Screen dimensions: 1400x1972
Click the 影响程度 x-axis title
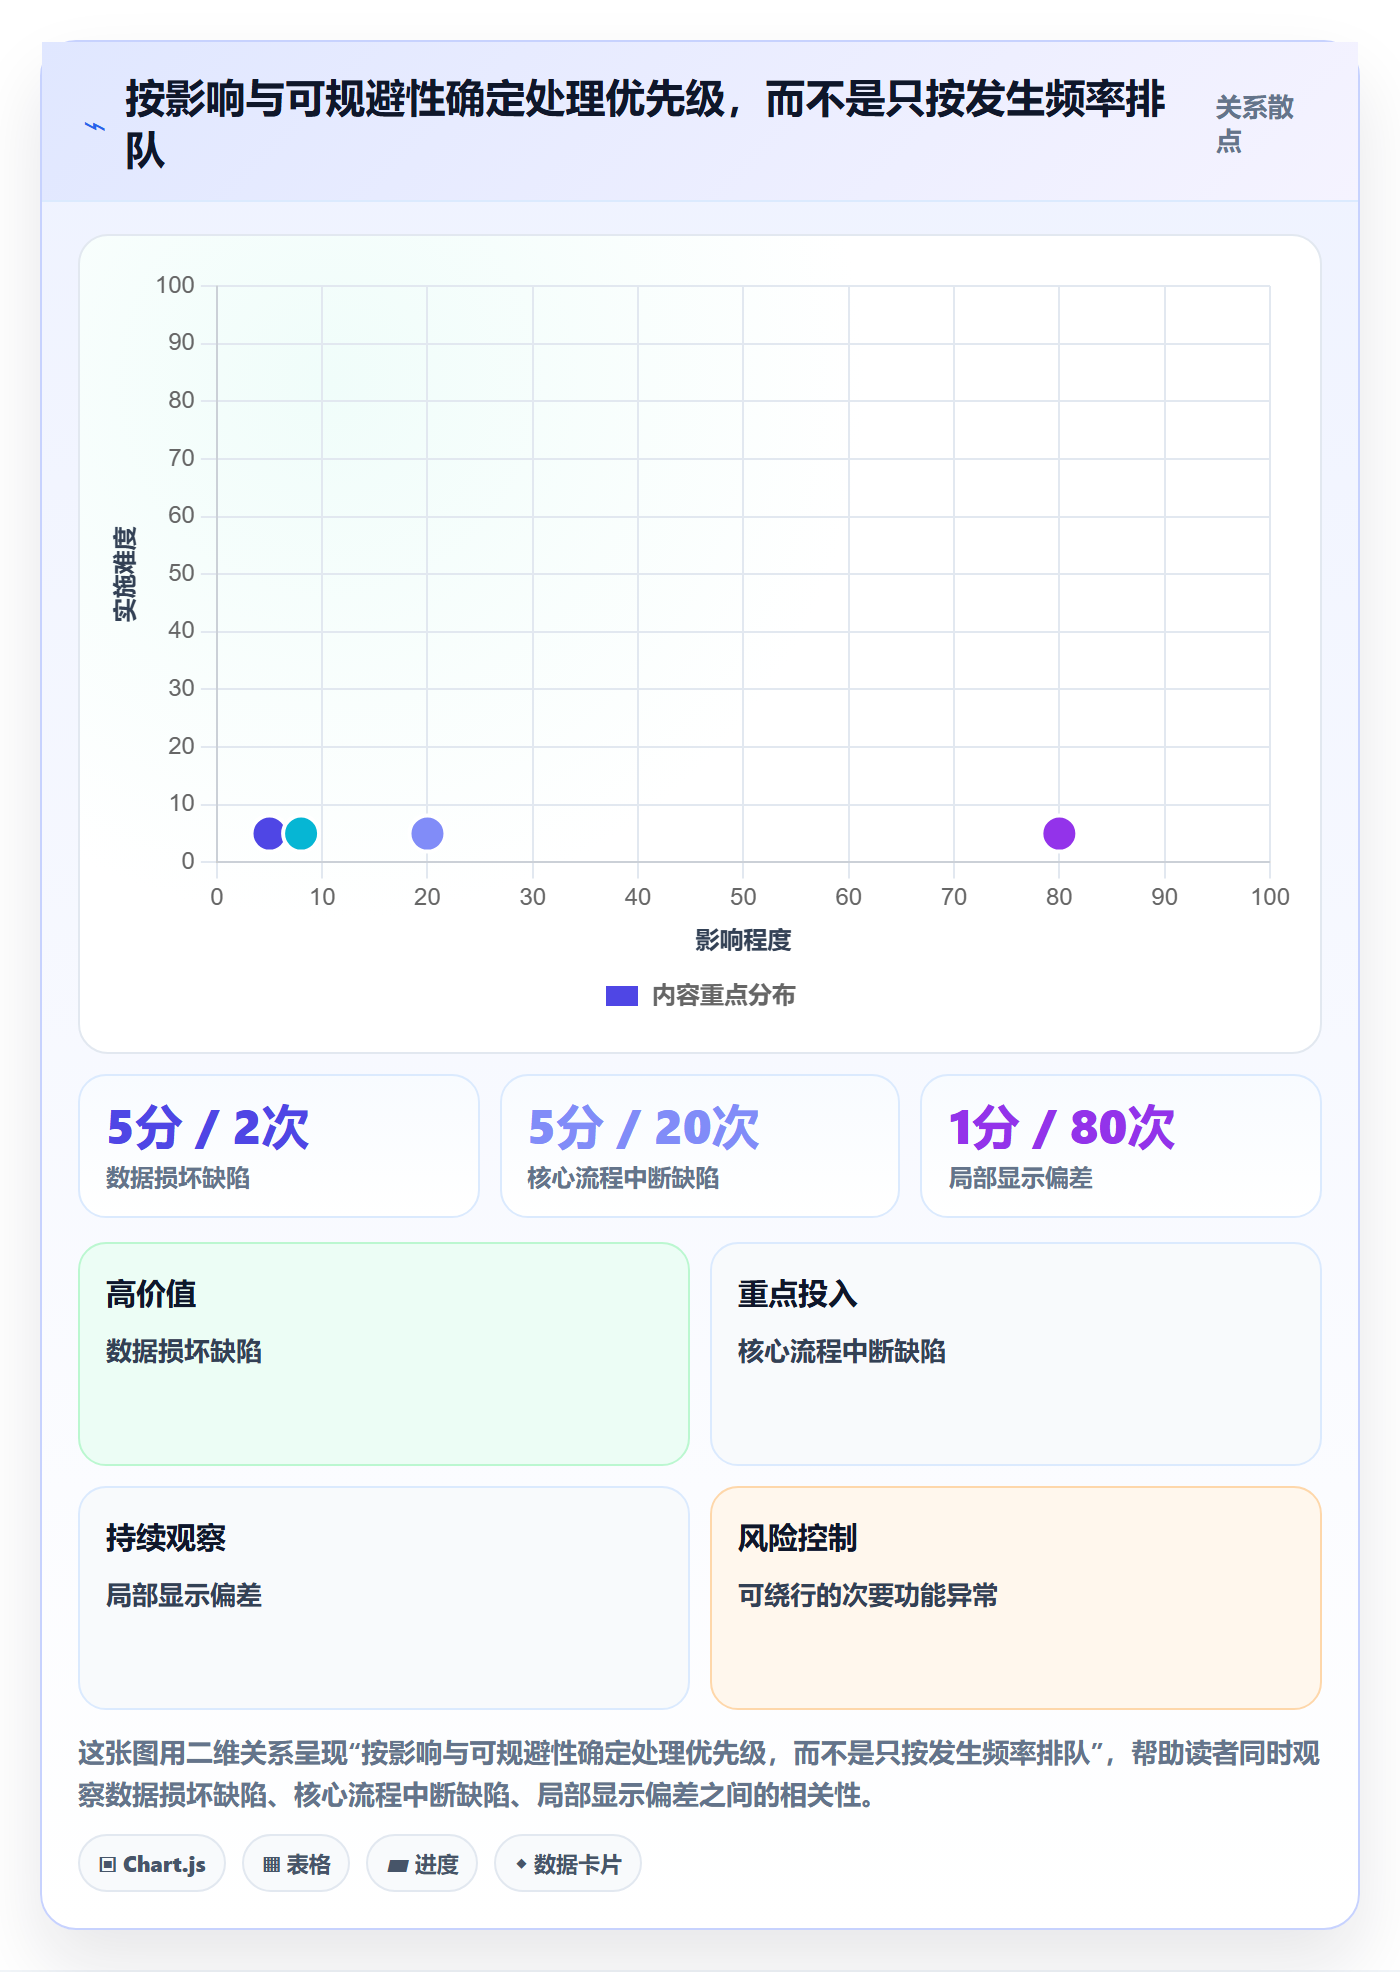tap(743, 940)
